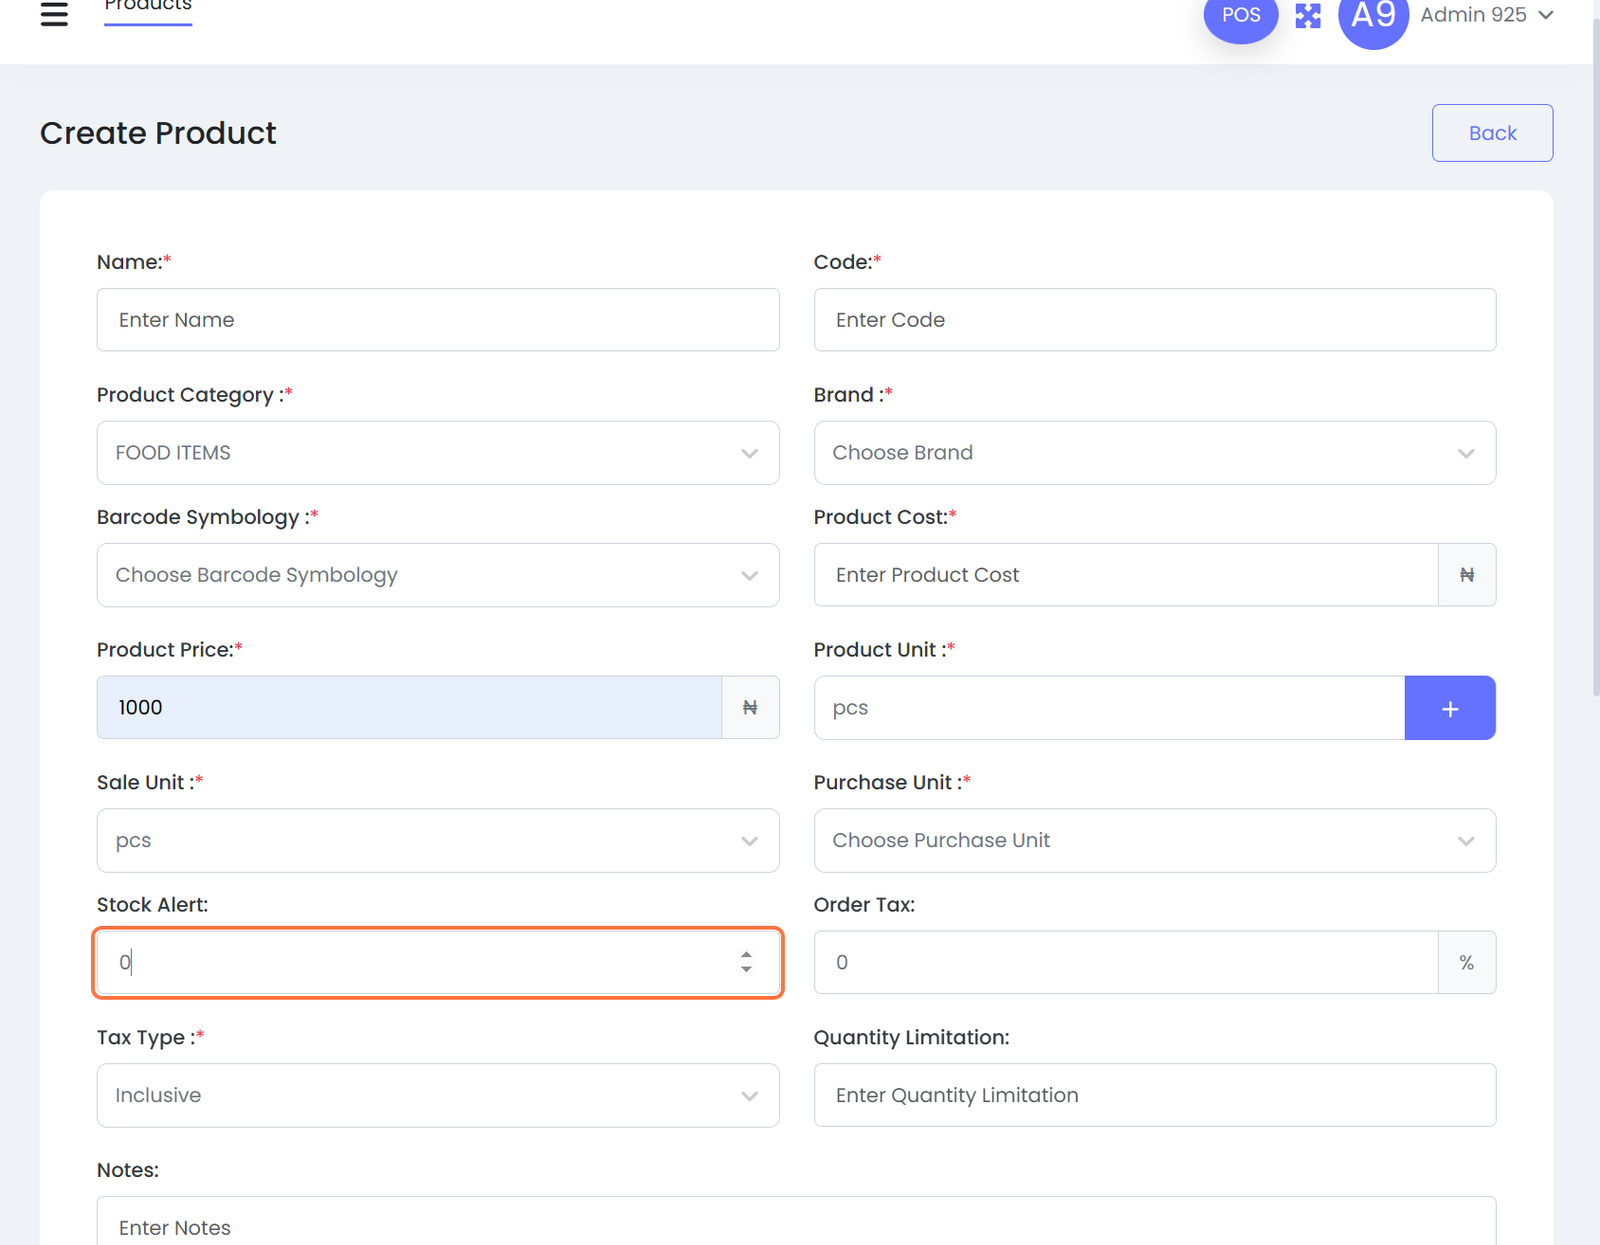This screenshot has height=1245, width=1600.
Task: Click the Naira symbol next to Product Price
Action: pos(750,708)
